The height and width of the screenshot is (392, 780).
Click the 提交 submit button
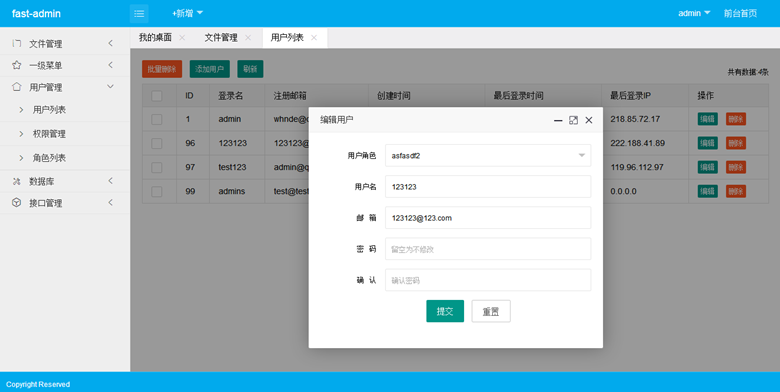coord(445,311)
